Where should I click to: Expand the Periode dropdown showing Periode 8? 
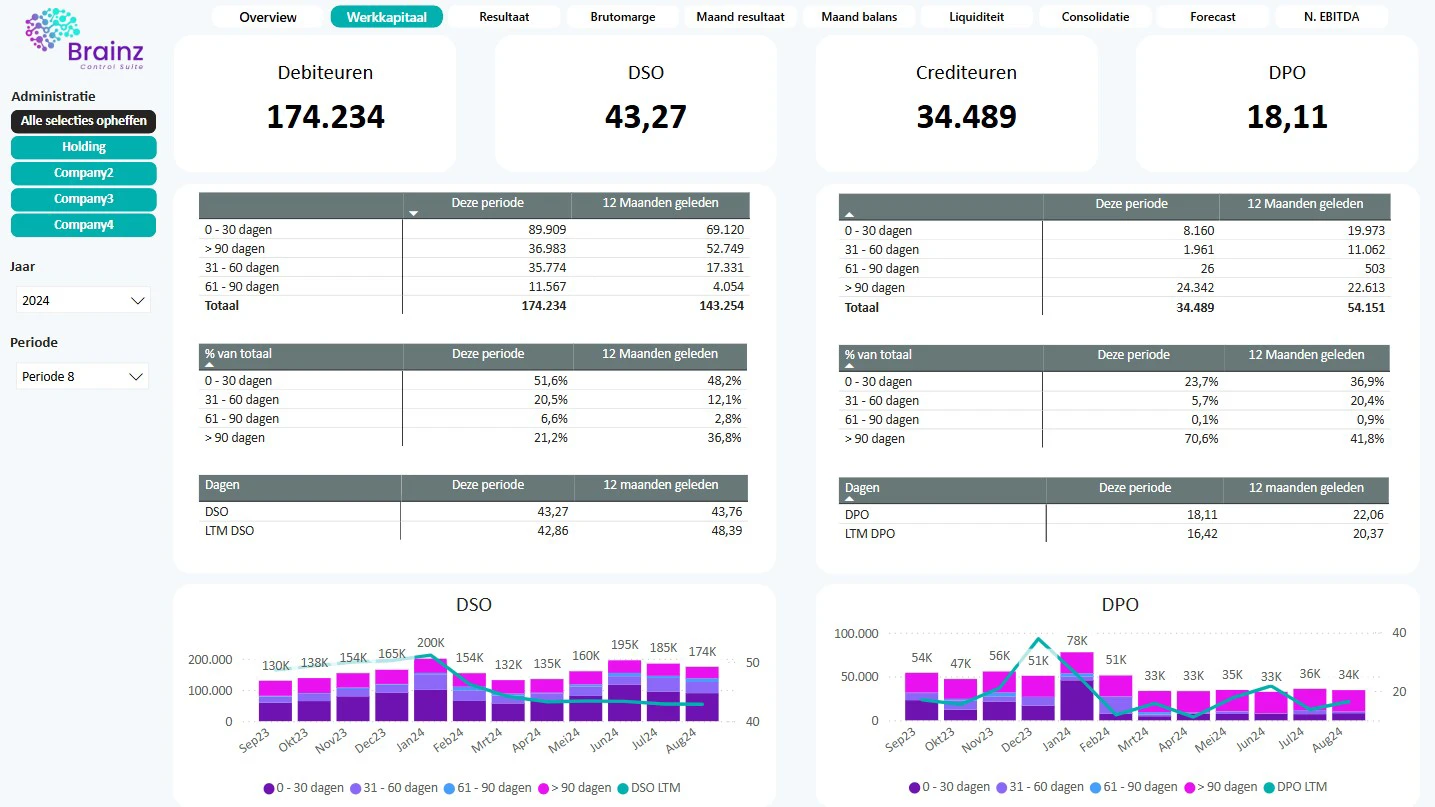(x=83, y=377)
